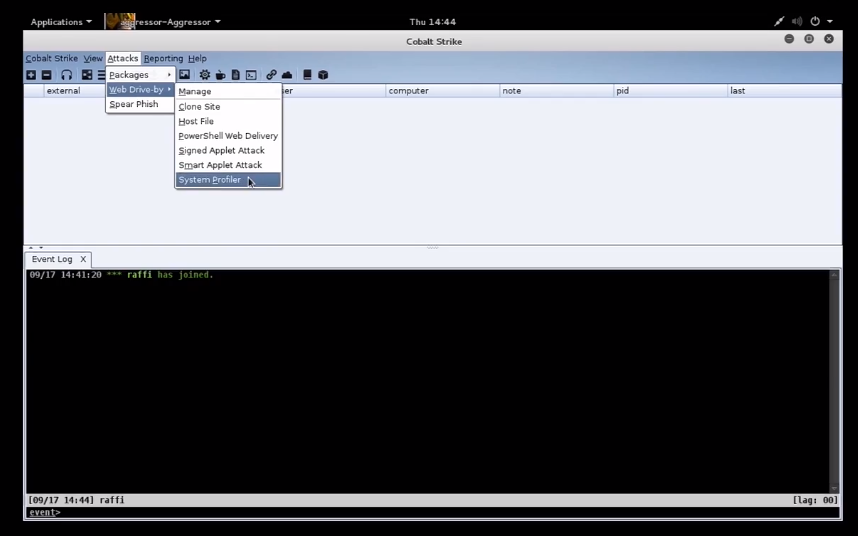Screen dimensions: 858x536
Task: Select Manage in Web Drive-by submenu
Action: pyautogui.click(x=228, y=91)
